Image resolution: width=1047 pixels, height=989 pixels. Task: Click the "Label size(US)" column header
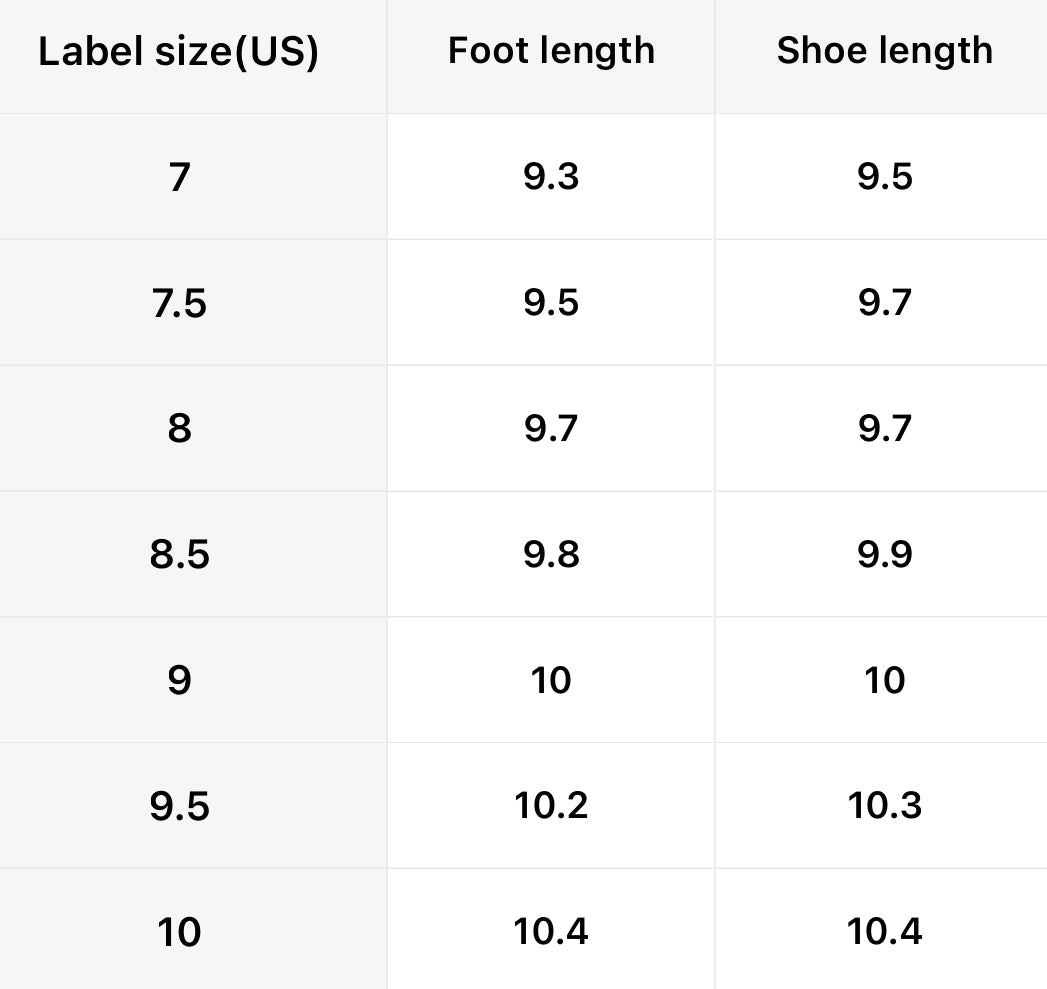tap(179, 52)
